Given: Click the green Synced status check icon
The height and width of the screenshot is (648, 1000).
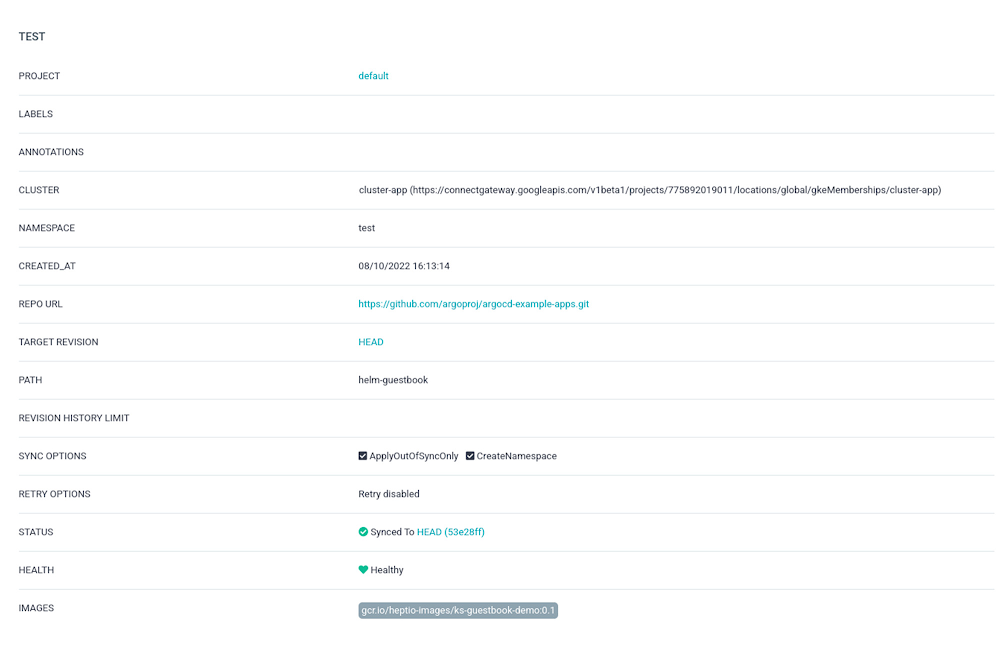Looking at the screenshot, I should tap(363, 532).
